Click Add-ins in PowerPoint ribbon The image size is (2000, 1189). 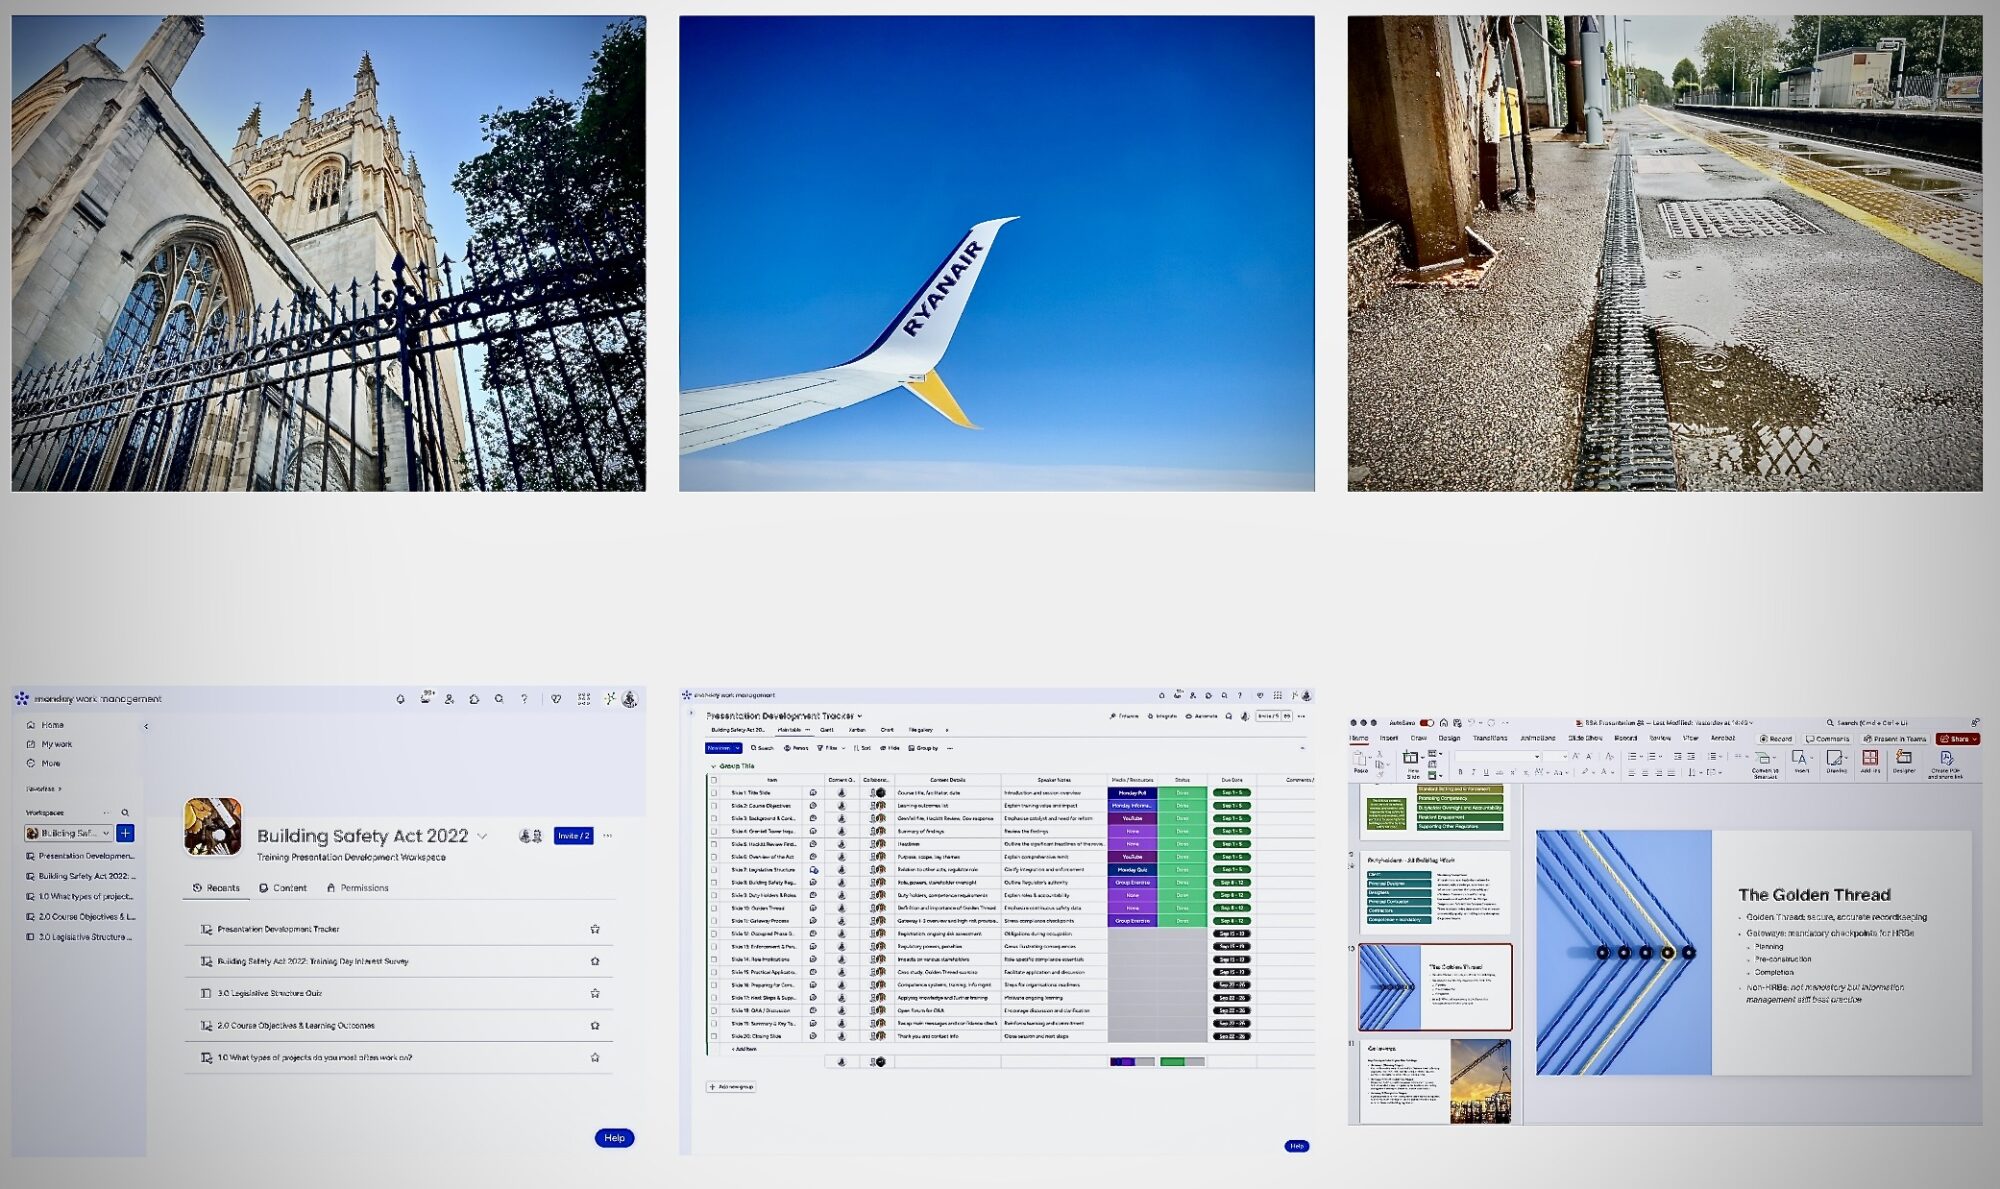1869,762
